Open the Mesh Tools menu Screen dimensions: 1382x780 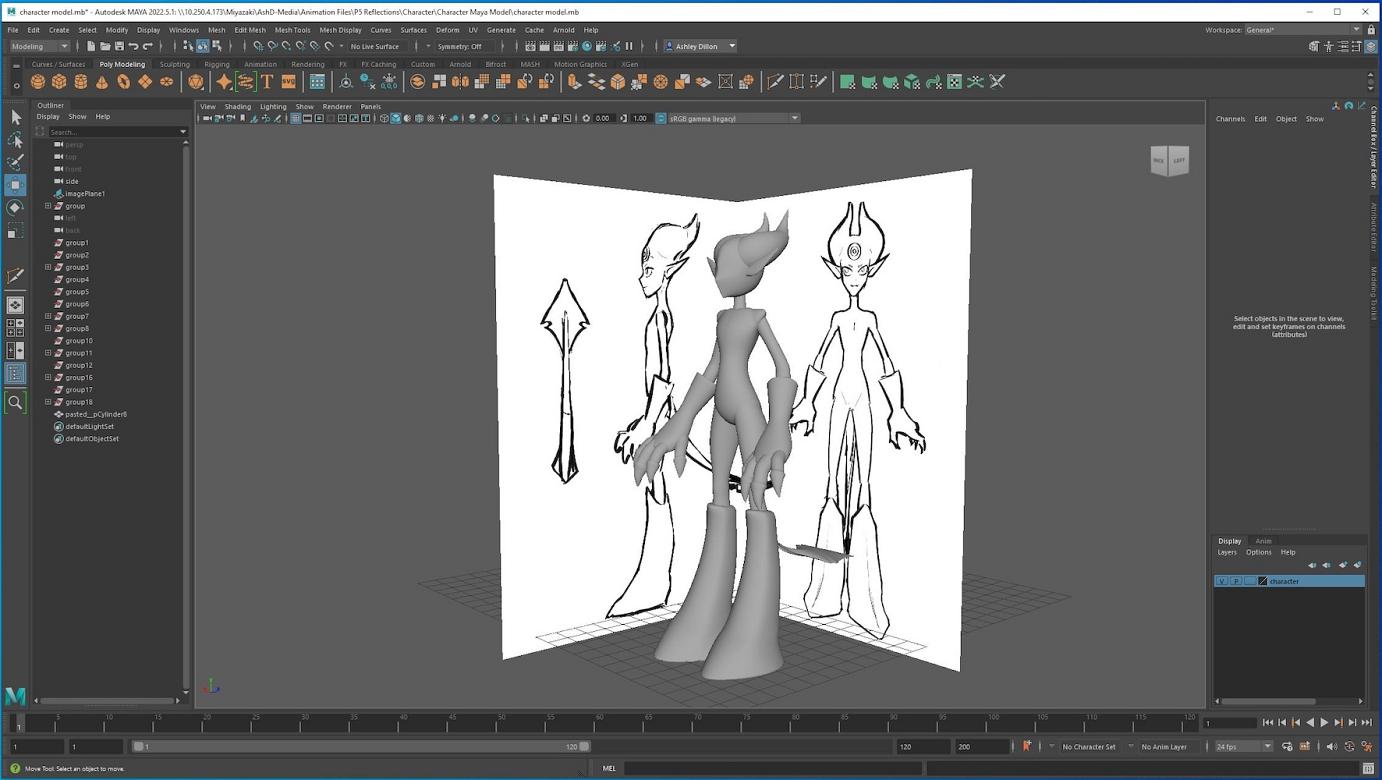[292, 30]
